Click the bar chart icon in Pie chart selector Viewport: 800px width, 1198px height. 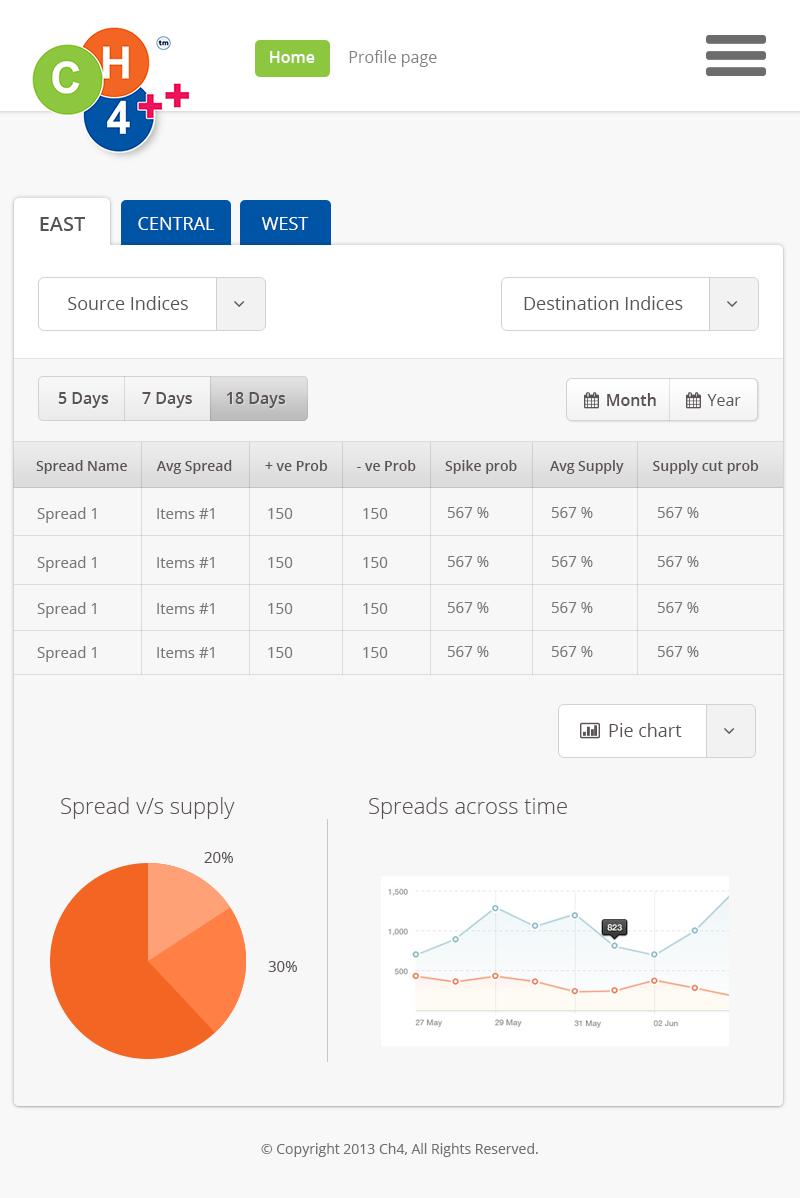tap(590, 730)
